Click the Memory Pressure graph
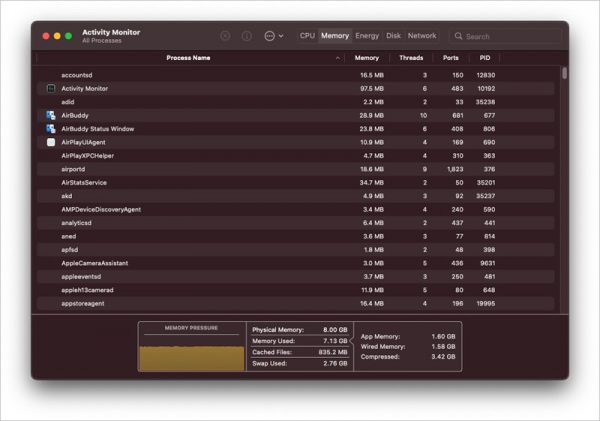600x421 pixels. click(190, 352)
